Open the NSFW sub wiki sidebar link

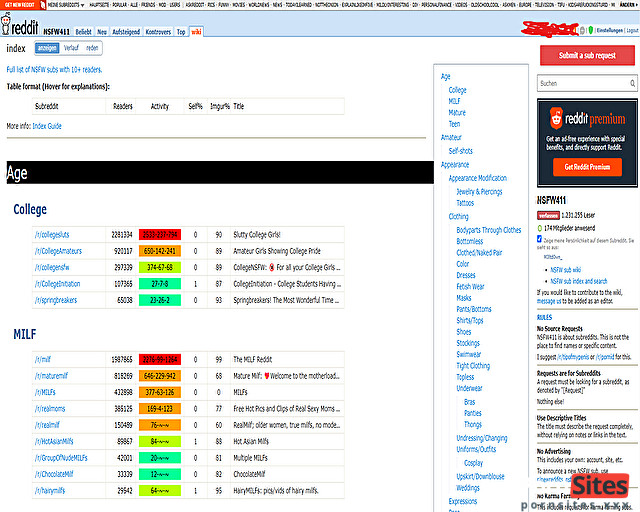point(565,269)
